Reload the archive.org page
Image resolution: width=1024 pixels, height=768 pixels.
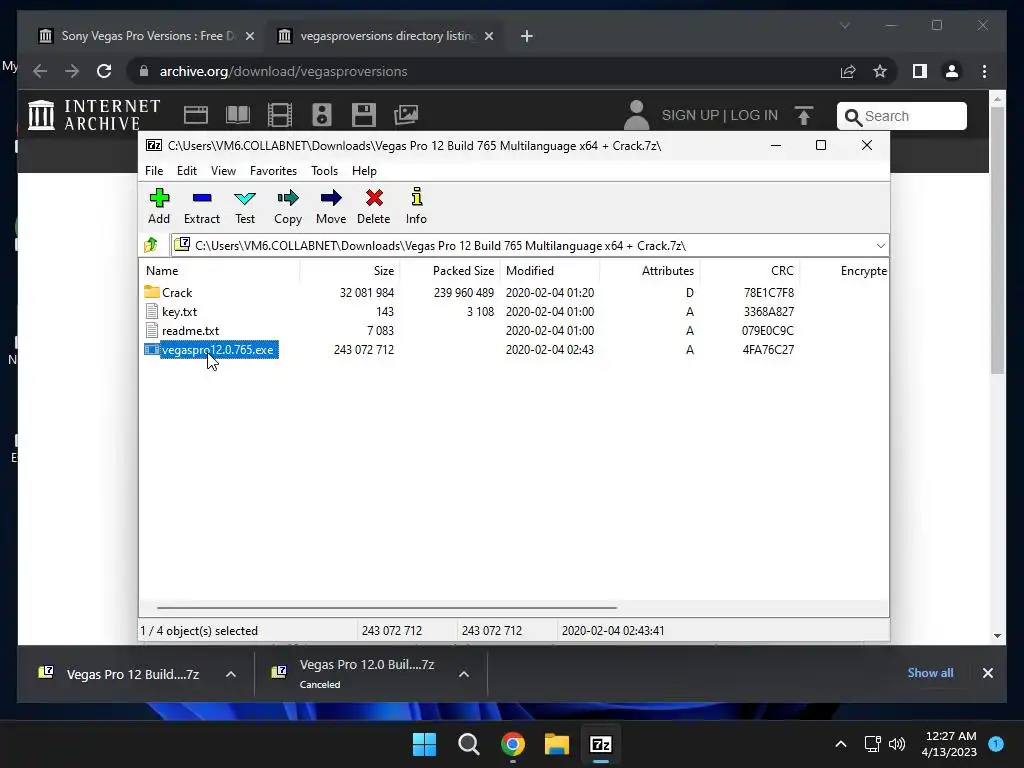point(104,71)
